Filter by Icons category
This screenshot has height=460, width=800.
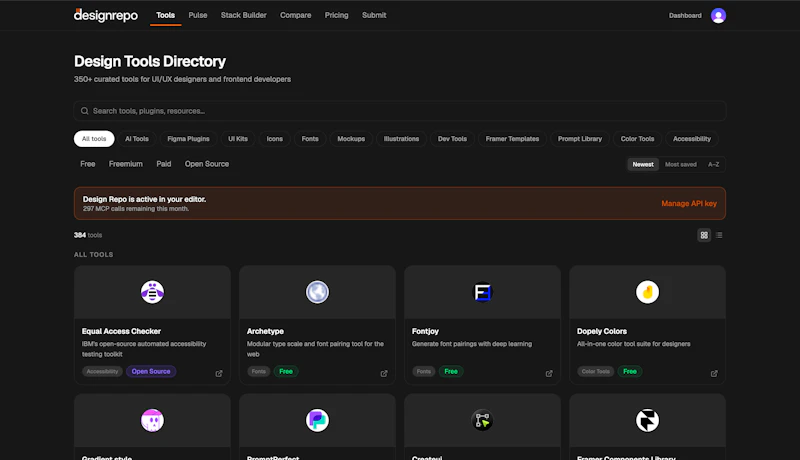(274, 139)
